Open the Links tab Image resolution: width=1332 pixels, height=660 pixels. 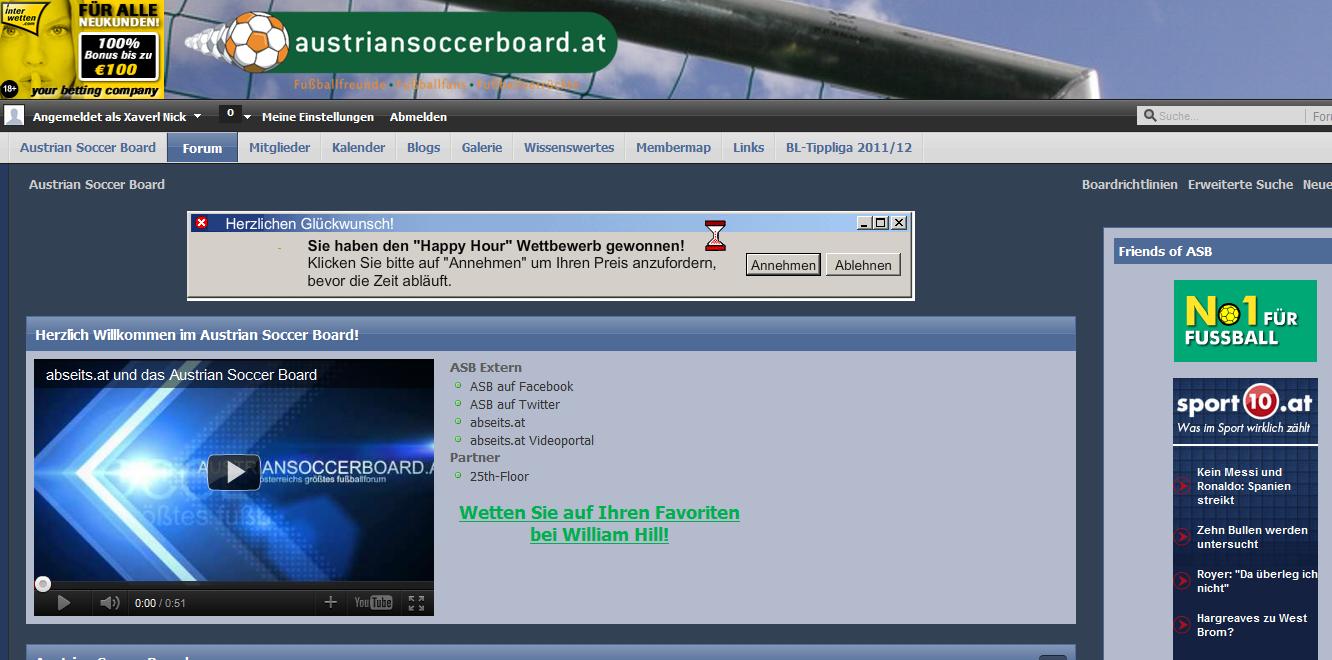748,147
